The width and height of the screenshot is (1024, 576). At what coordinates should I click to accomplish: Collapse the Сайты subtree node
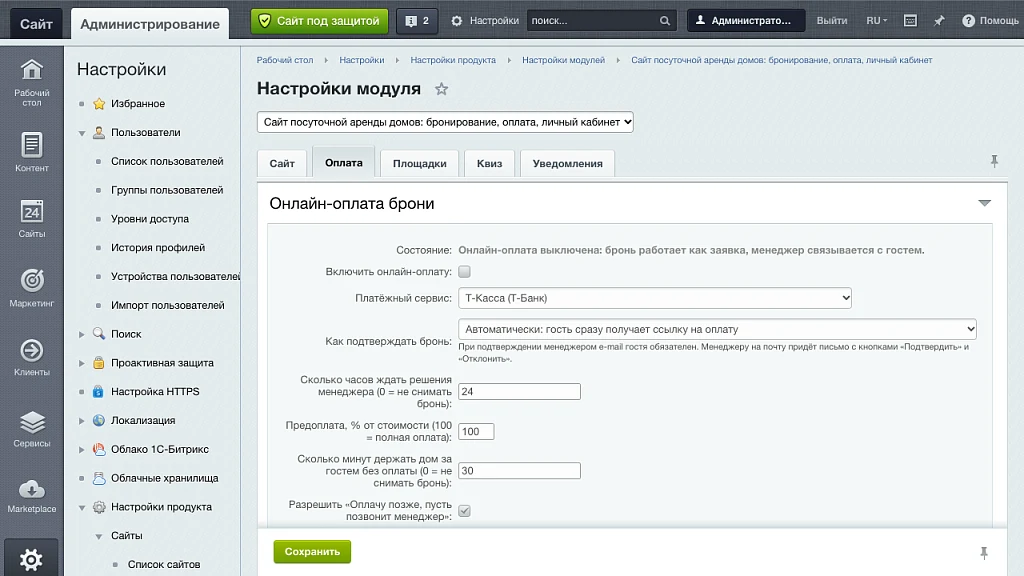point(99,536)
